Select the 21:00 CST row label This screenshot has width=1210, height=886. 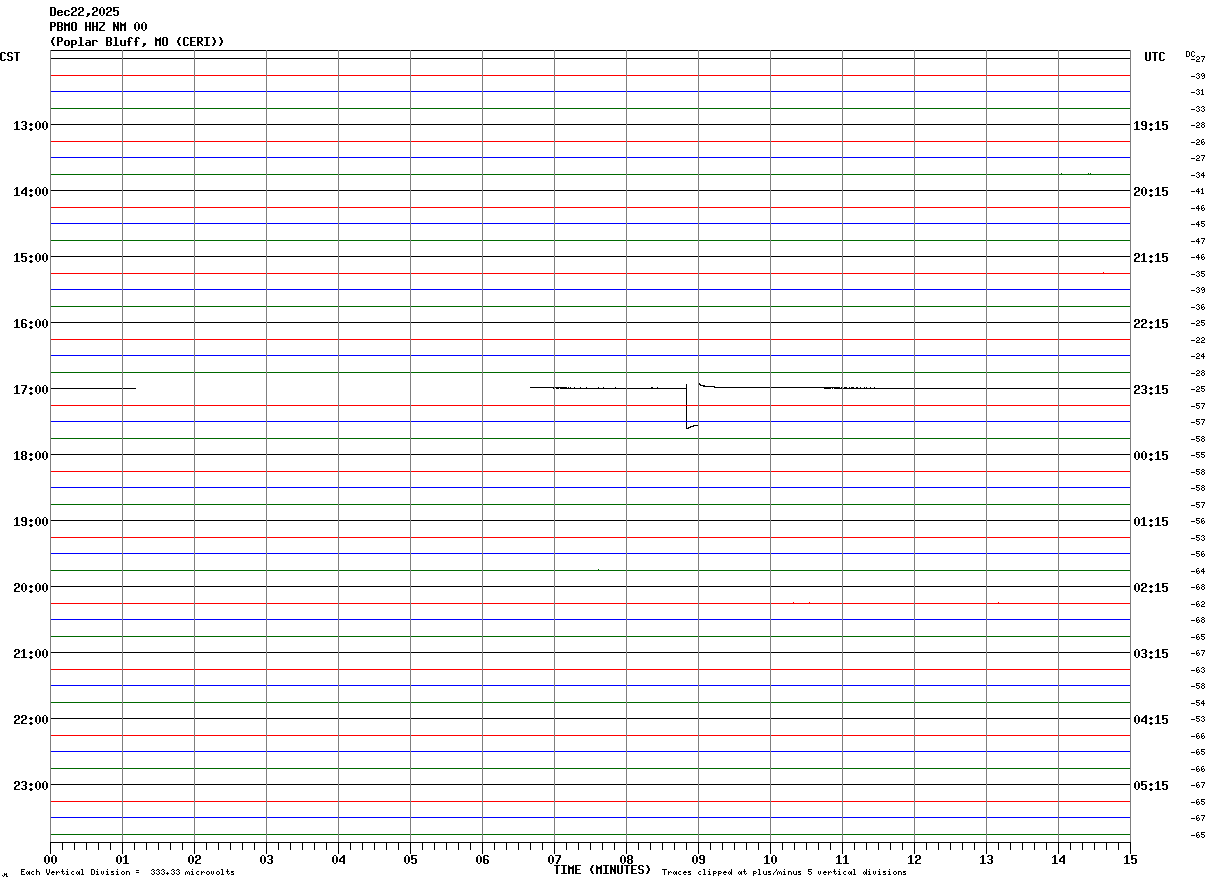[31, 653]
